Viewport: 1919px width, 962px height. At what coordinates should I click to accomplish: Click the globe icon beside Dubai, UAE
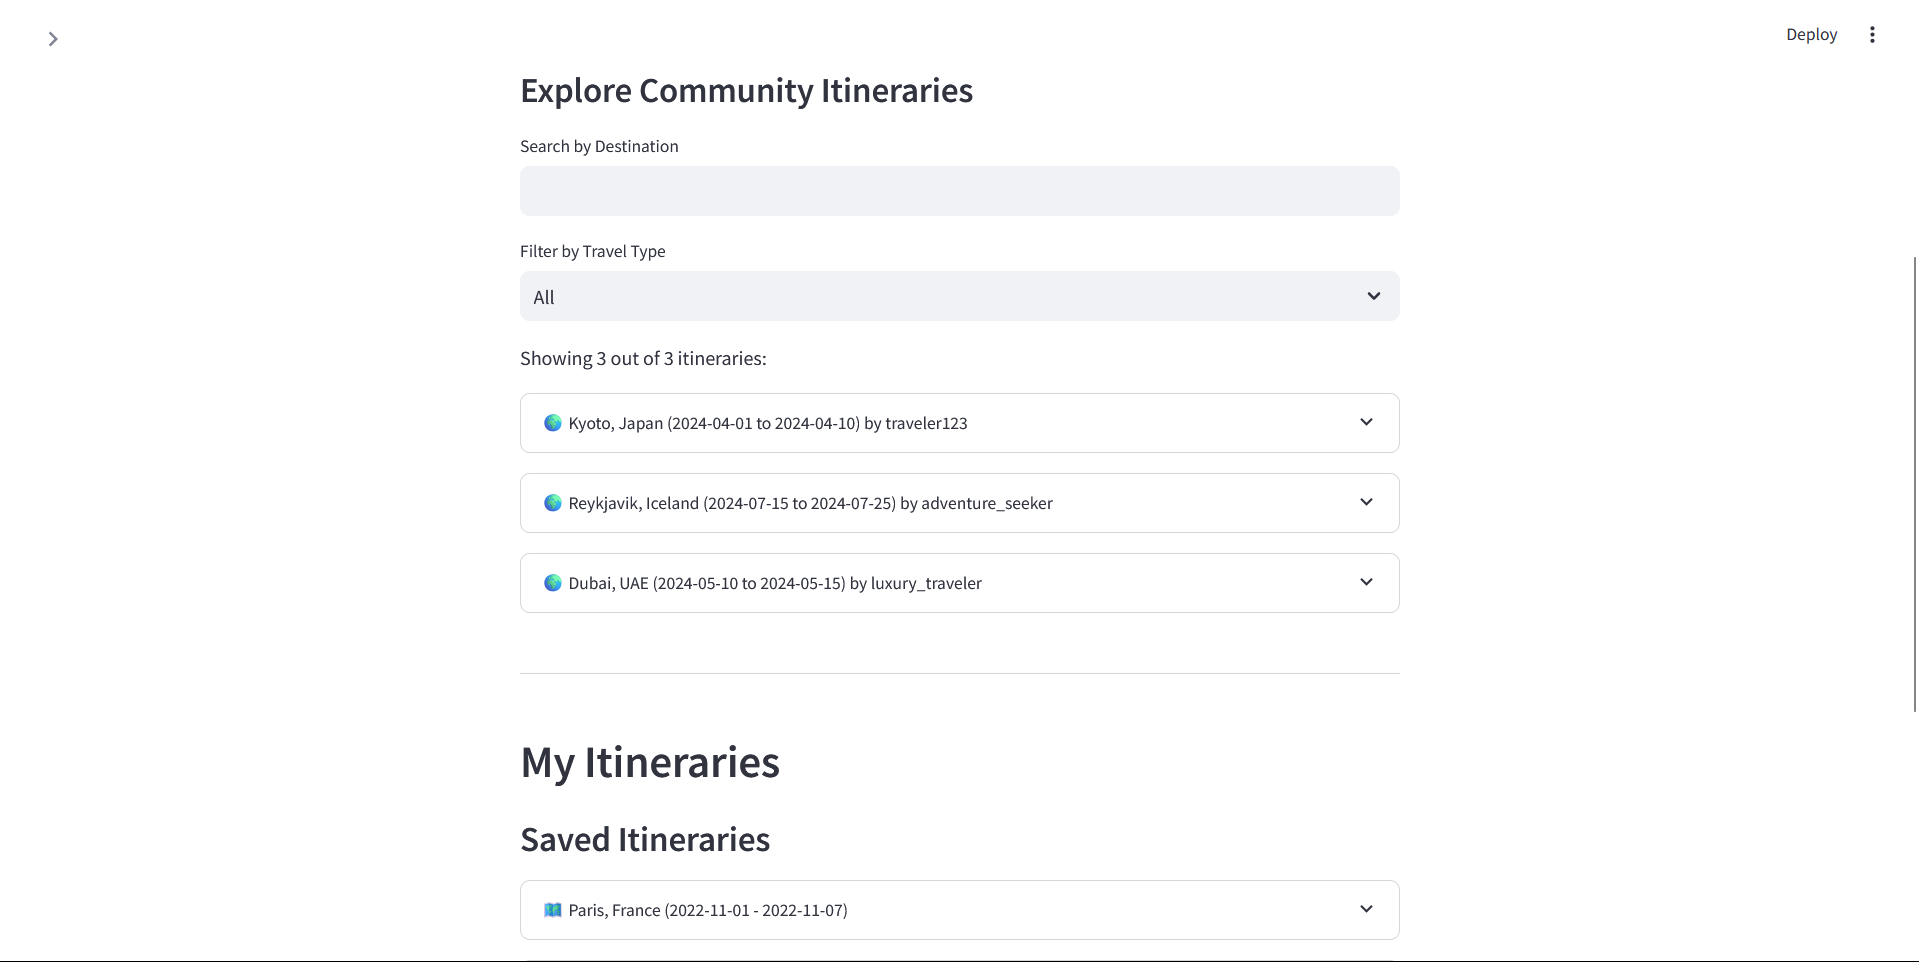552,583
